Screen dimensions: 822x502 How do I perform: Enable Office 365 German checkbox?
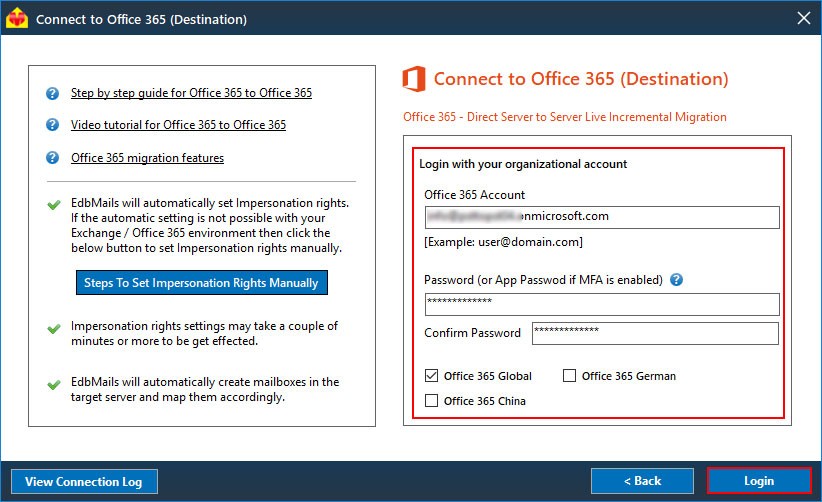coord(569,376)
